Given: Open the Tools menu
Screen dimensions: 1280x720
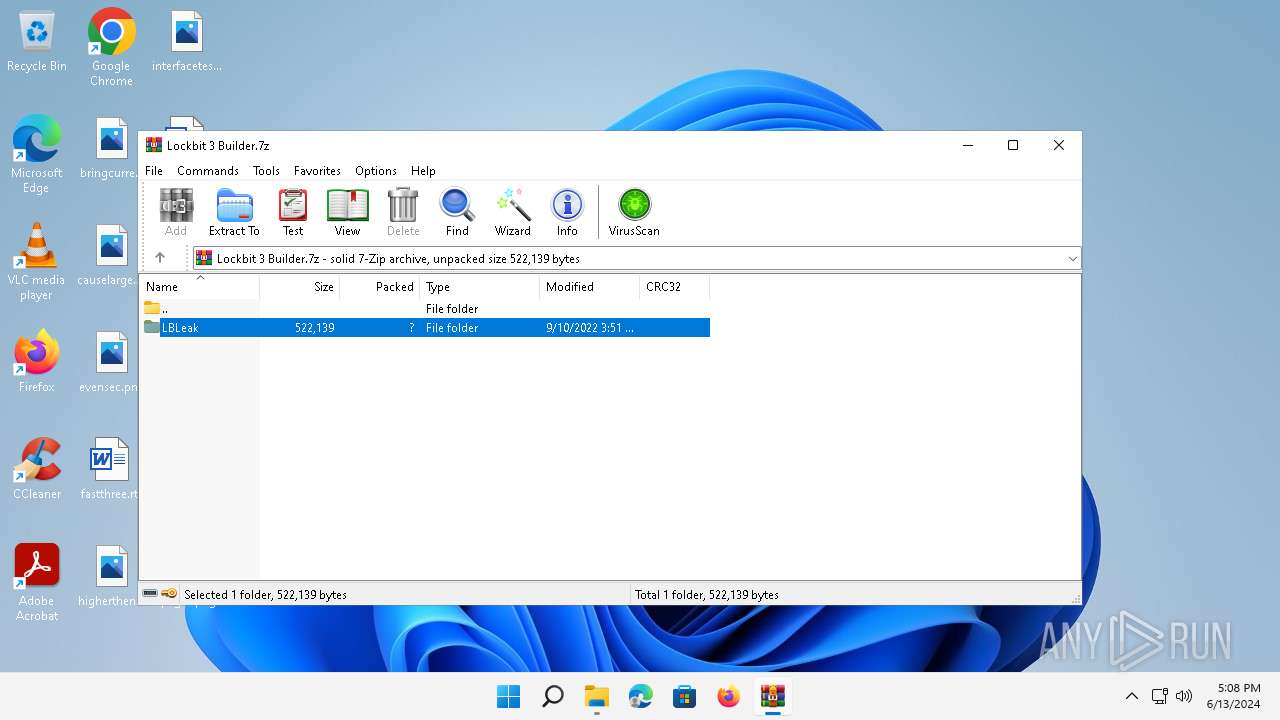Looking at the screenshot, I should click(x=266, y=171).
